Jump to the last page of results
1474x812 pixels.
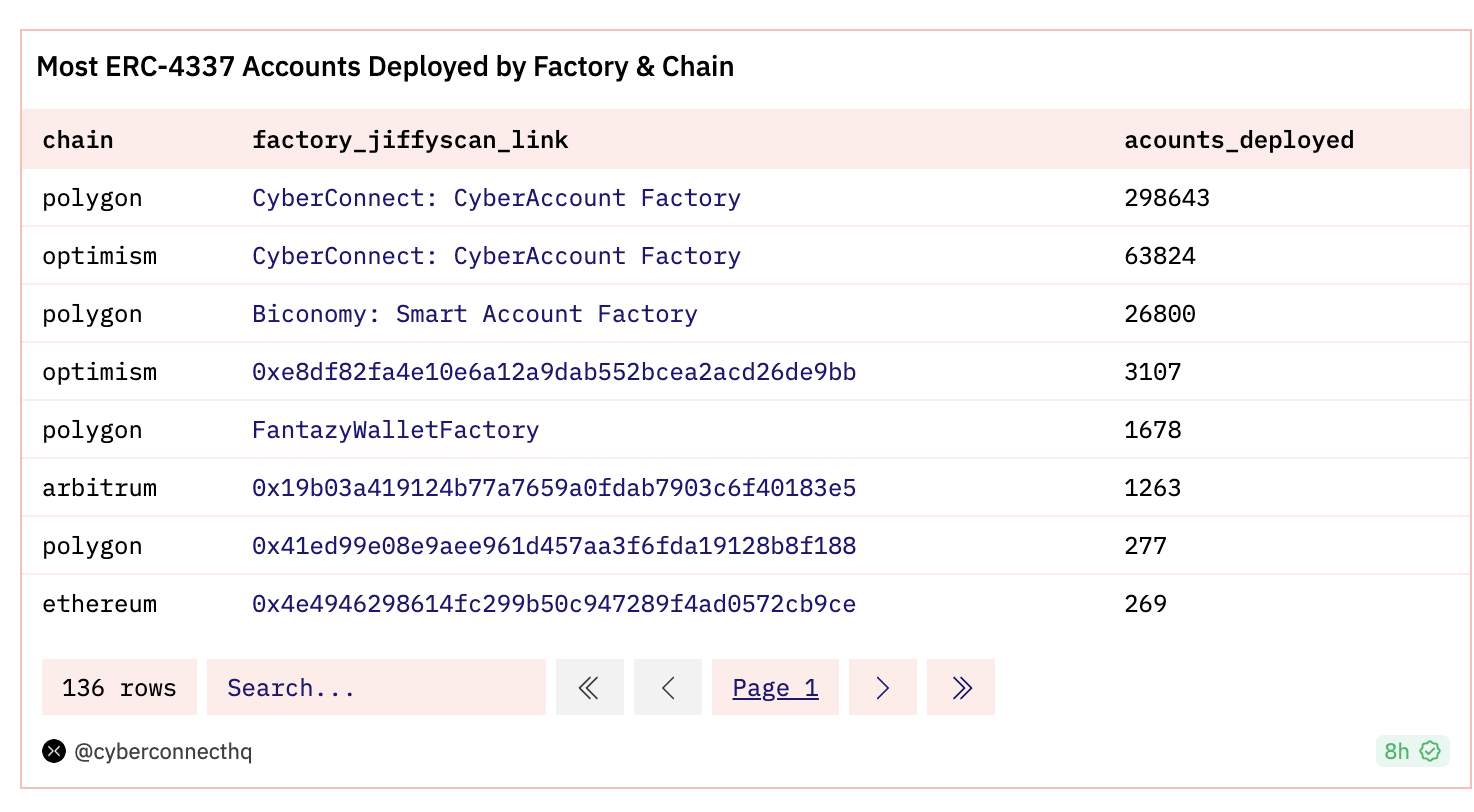click(x=961, y=688)
